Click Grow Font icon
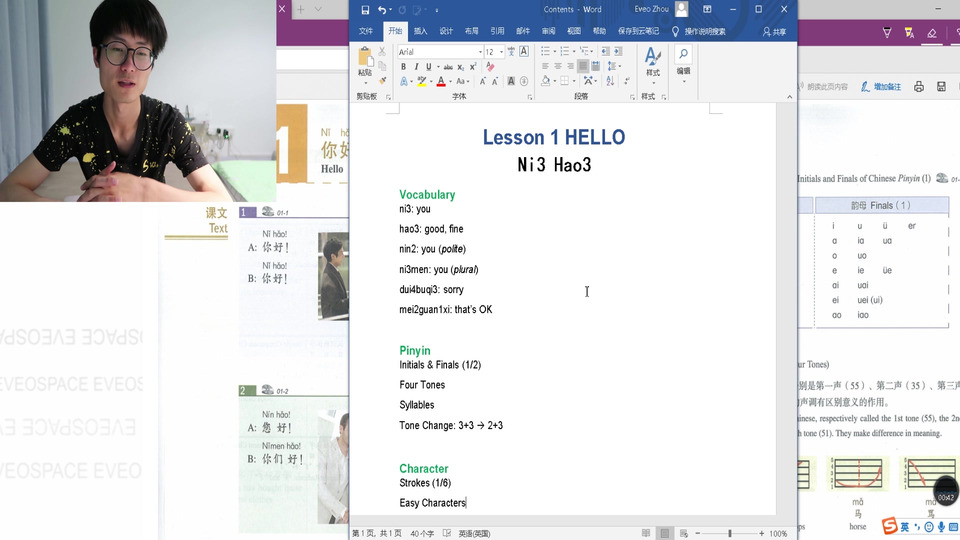 pyautogui.click(x=482, y=81)
